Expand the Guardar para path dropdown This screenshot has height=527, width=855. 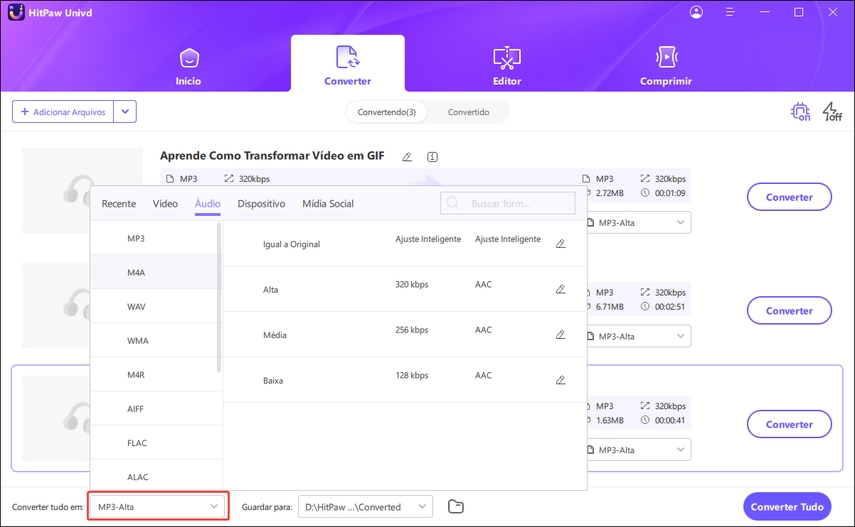tap(422, 507)
